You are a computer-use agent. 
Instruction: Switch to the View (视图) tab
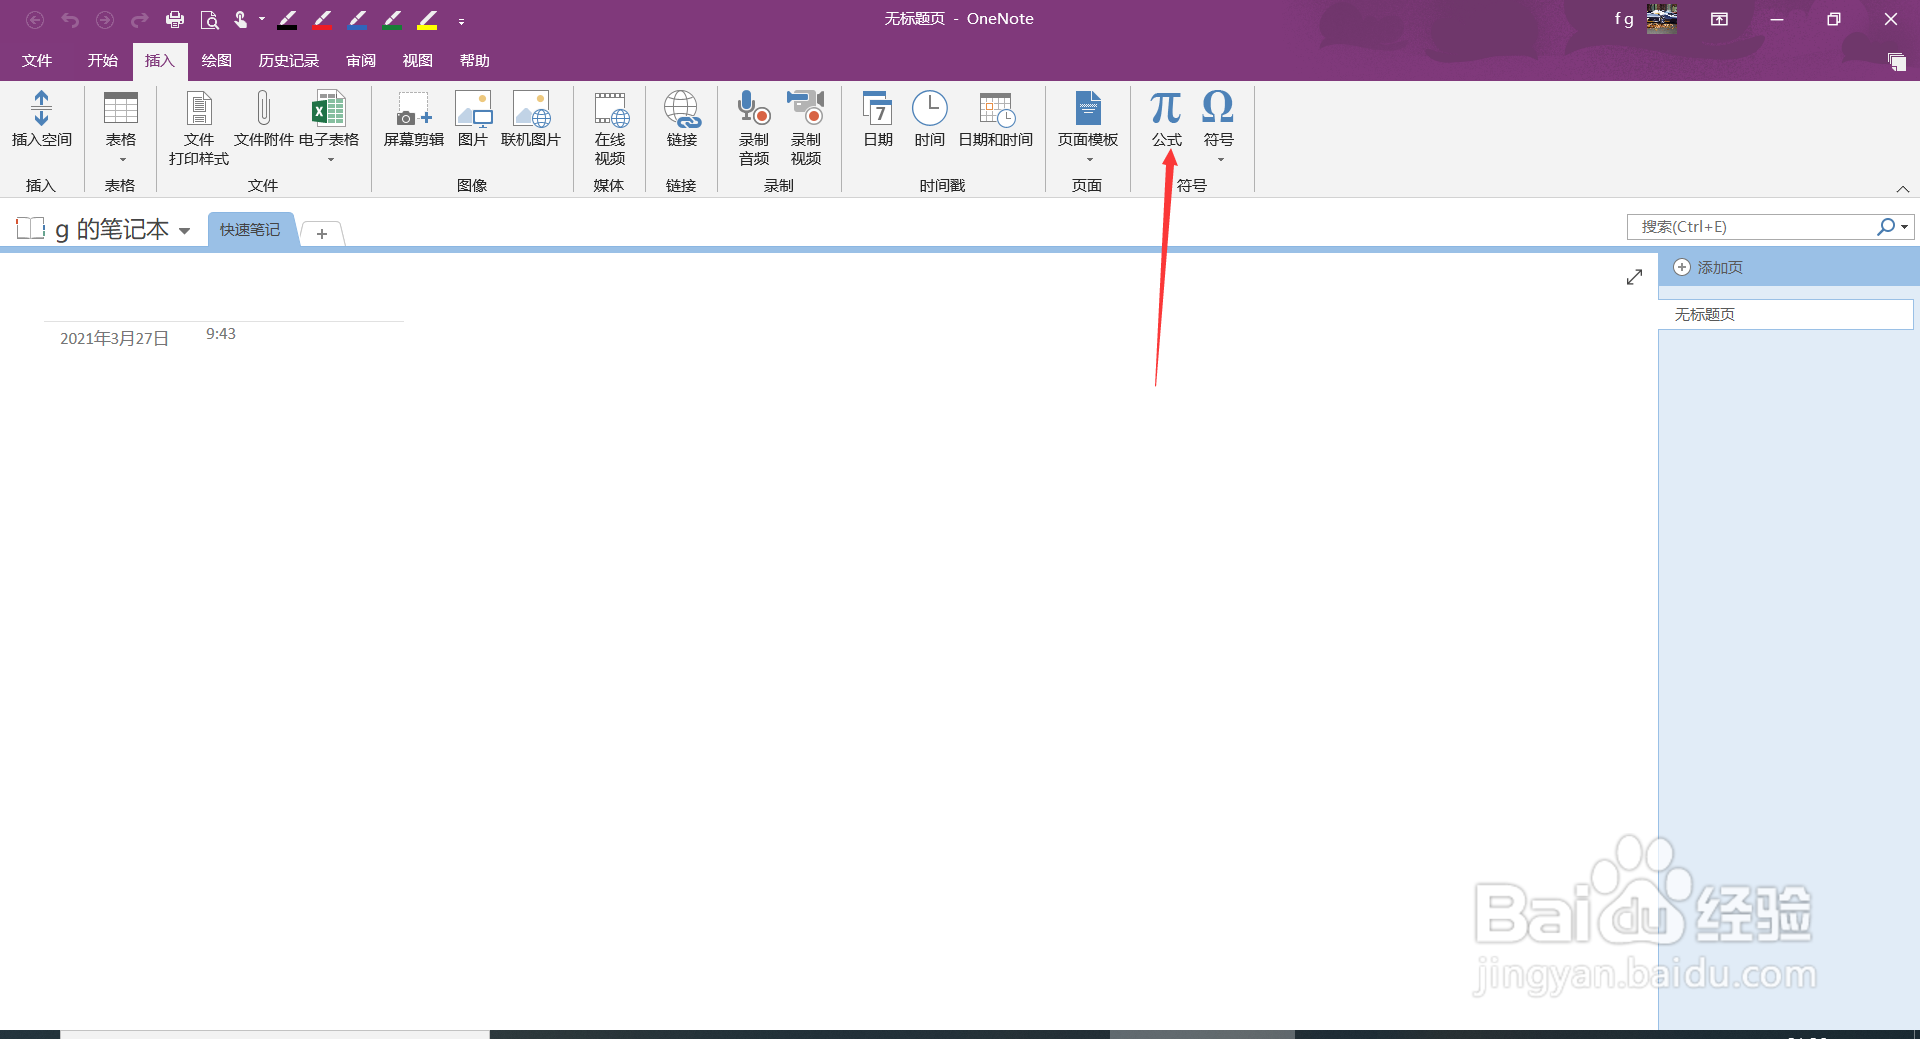pyautogui.click(x=418, y=61)
